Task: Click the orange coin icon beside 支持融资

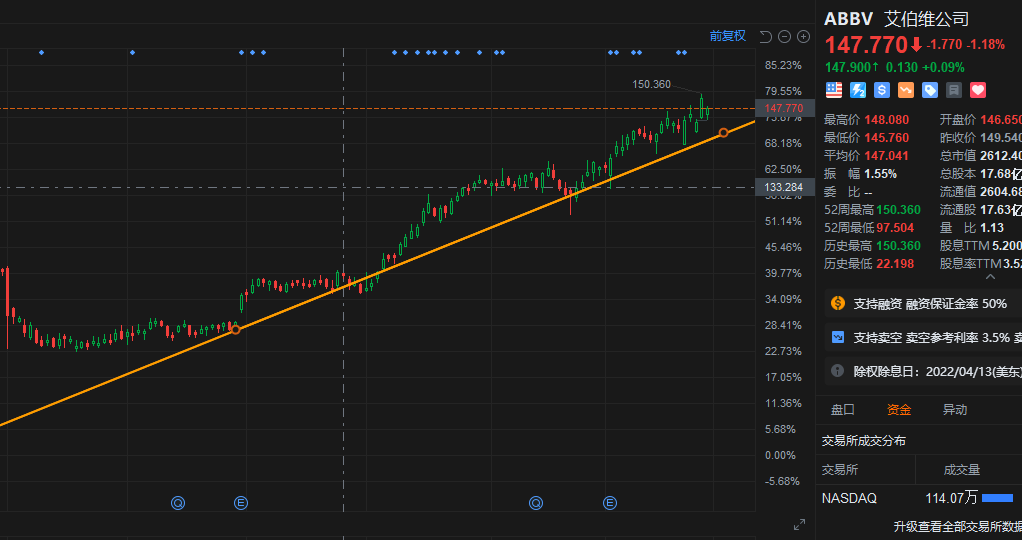Action: point(838,303)
